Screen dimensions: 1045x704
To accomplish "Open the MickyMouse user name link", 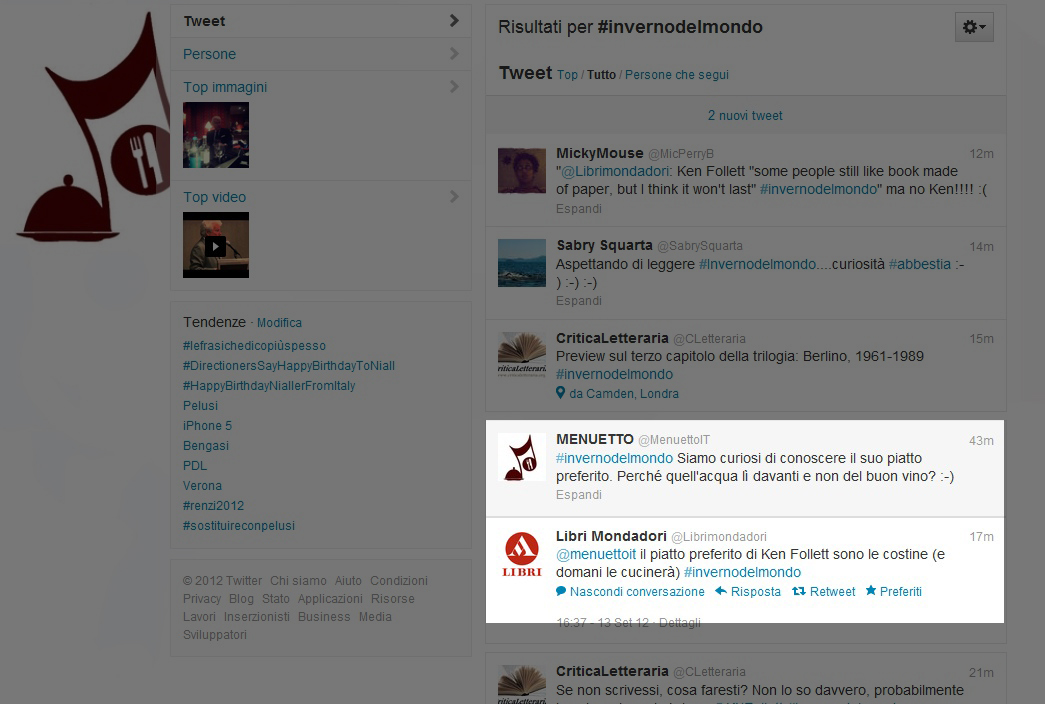I will (x=600, y=153).
